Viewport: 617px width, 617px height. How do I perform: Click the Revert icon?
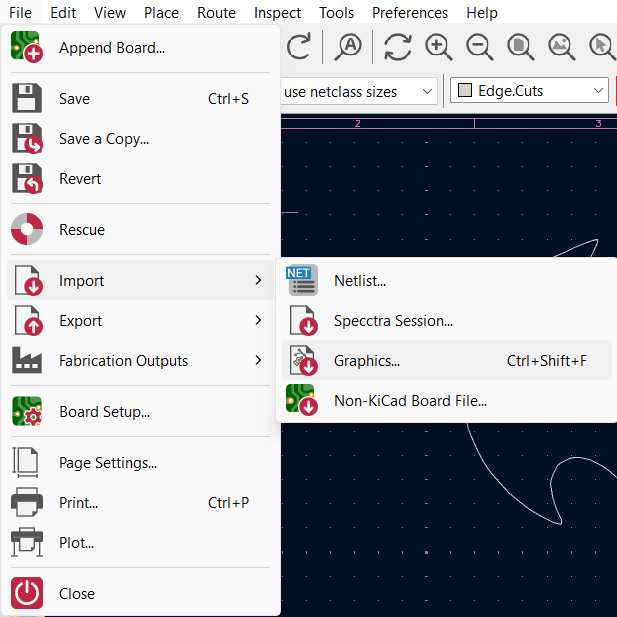[x=27, y=178]
